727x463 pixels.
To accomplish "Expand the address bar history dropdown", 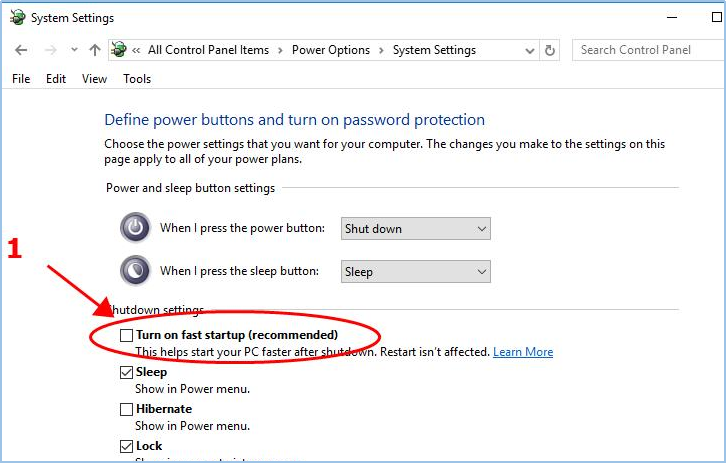I will (x=528, y=50).
